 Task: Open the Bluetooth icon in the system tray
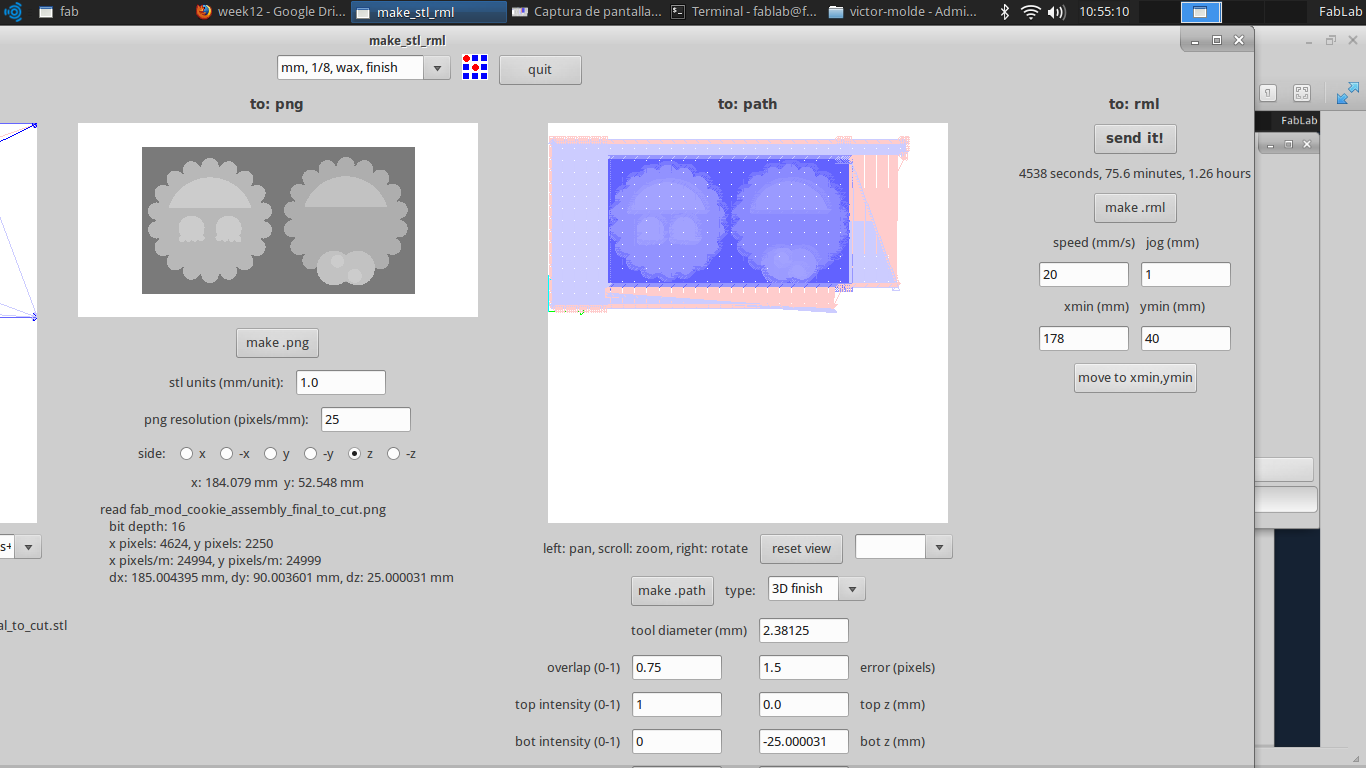pyautogui.click(x=1003, y=12)
